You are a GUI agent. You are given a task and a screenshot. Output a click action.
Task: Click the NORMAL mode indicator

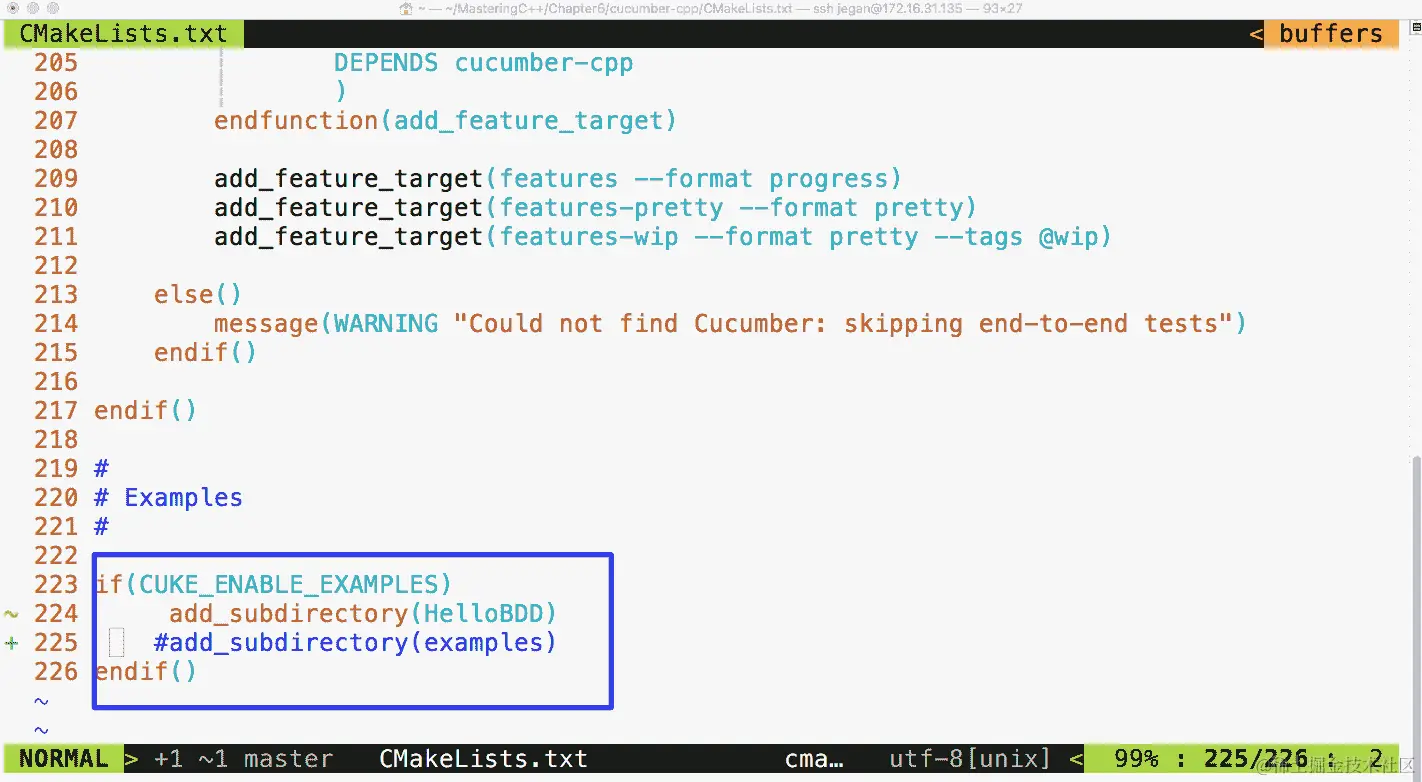[x=63, y=759]
